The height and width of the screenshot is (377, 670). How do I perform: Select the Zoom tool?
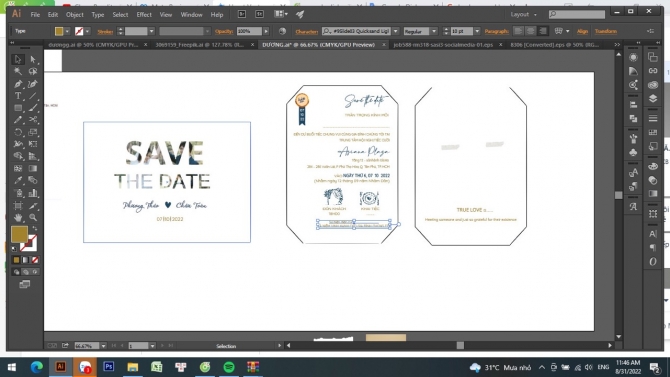click(x=33, y=218)
